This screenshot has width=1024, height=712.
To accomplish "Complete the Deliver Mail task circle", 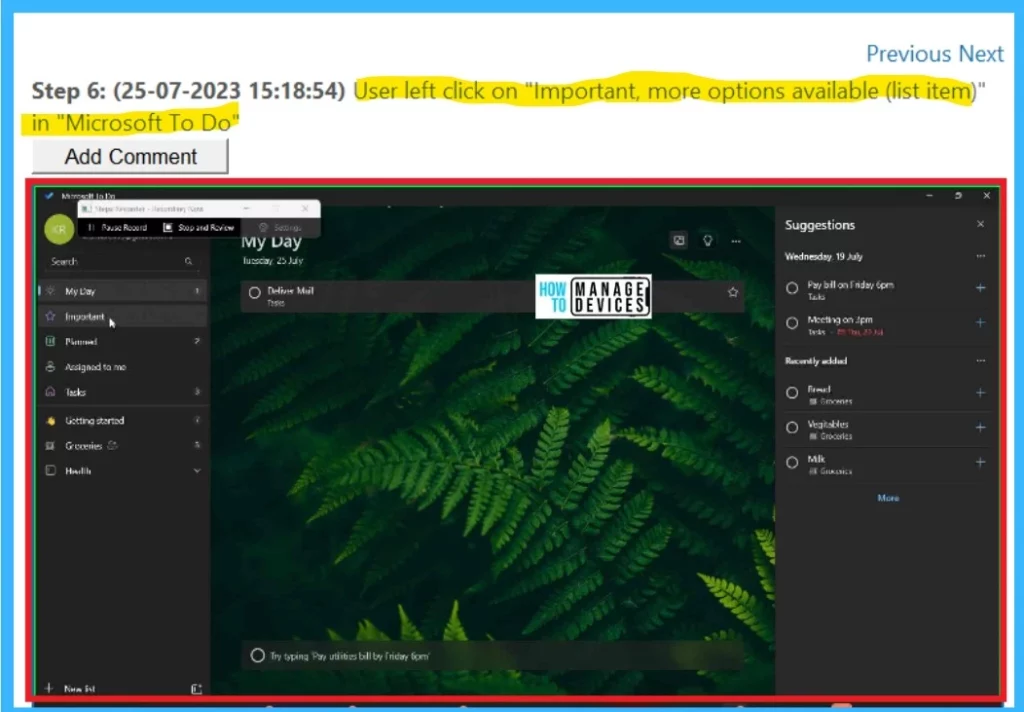I will pos(255,293).
